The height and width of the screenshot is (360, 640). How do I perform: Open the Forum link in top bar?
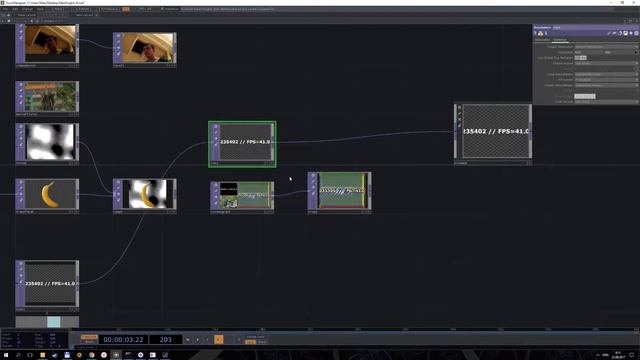[x=83, y=9]
